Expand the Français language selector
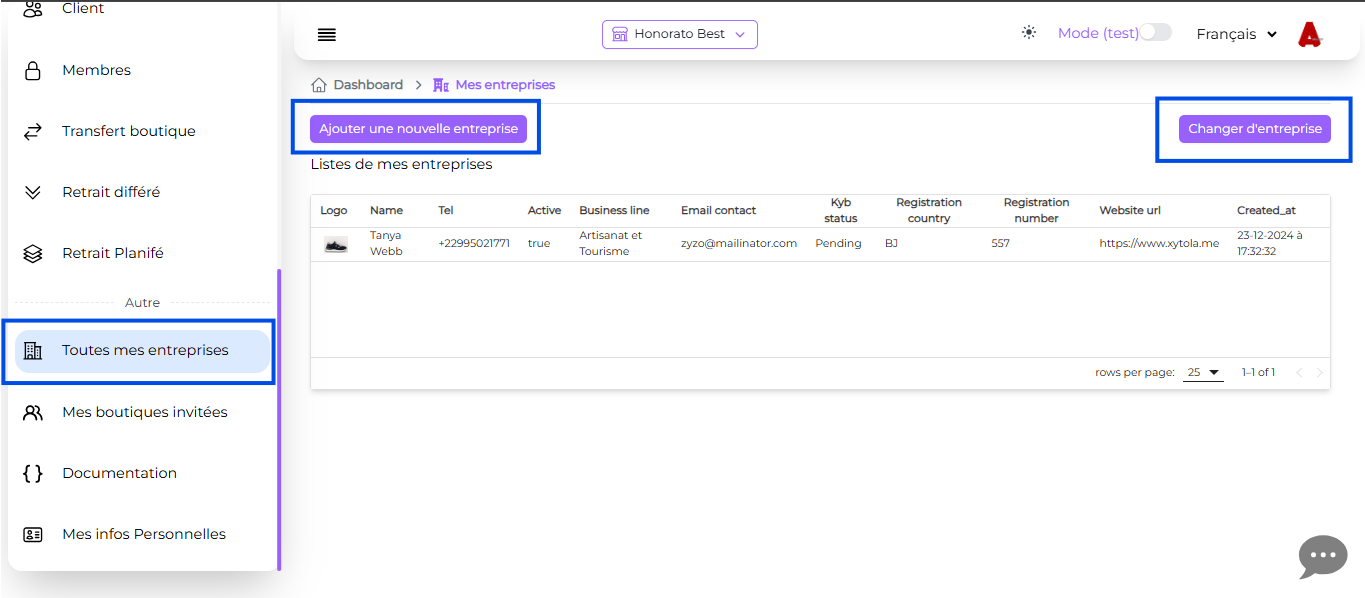This screenshot has height=598, width=1365. (1236, 34)
